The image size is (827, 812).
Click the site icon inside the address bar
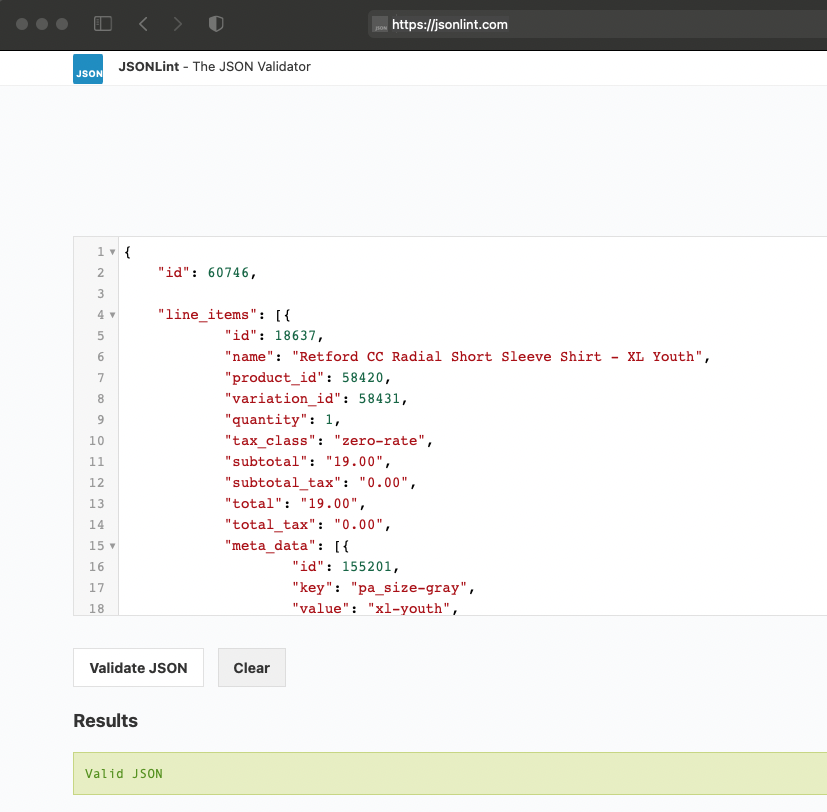(x=380, y=23)
